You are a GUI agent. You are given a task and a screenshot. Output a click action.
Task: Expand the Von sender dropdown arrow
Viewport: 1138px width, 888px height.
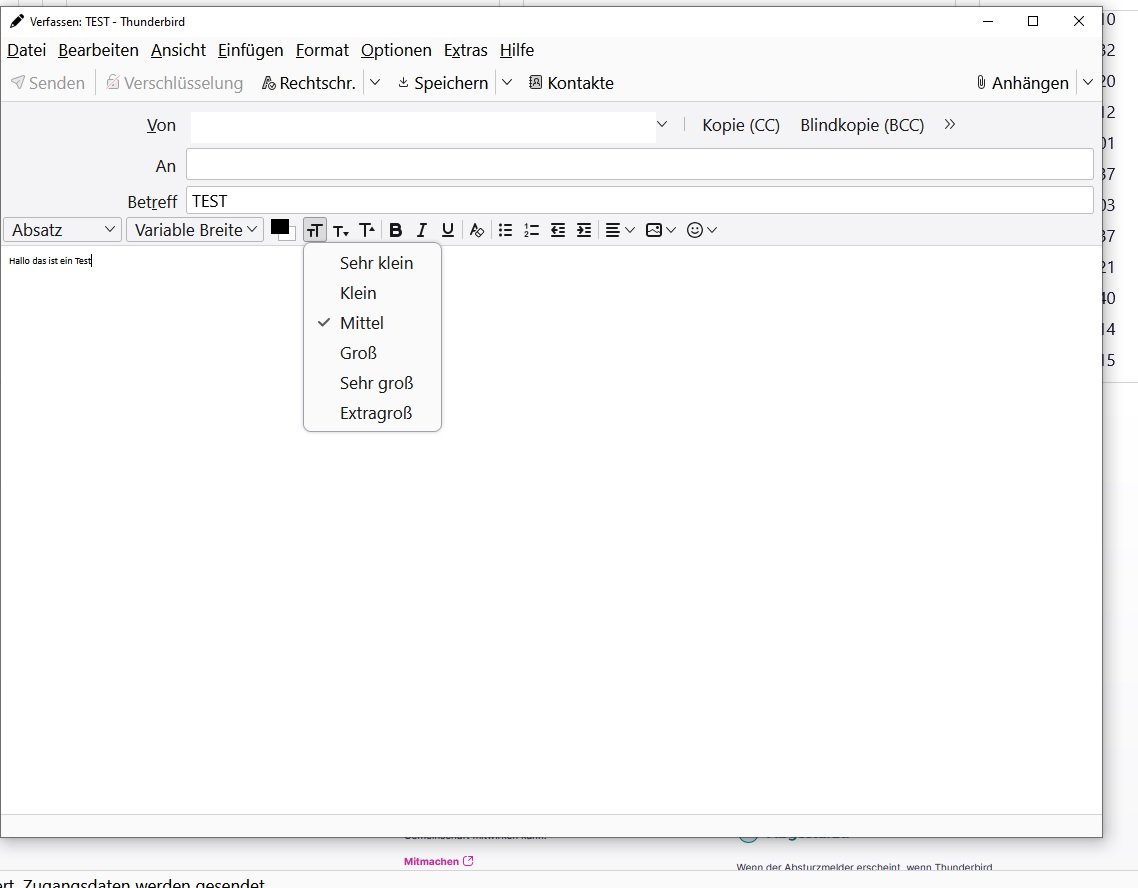(x=662, y=125)
